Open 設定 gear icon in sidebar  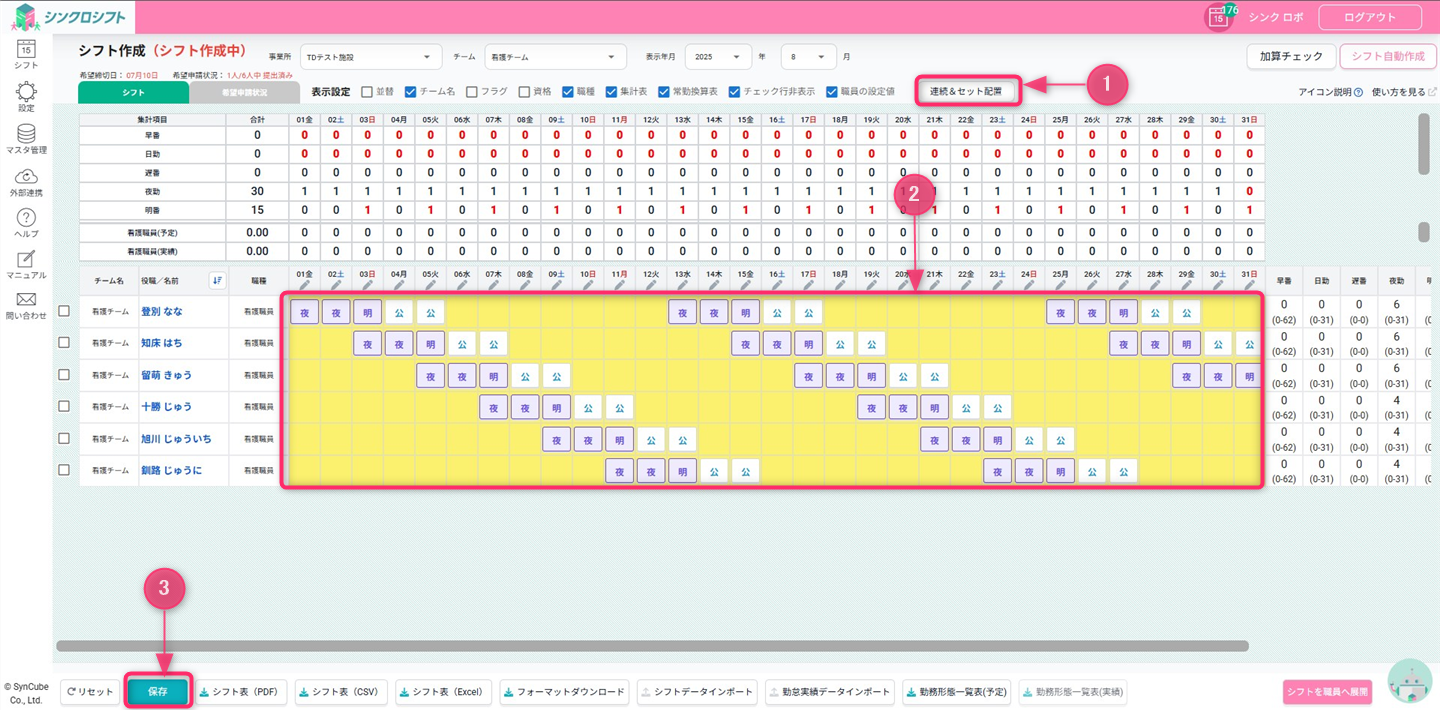click(x=26, y=94)
